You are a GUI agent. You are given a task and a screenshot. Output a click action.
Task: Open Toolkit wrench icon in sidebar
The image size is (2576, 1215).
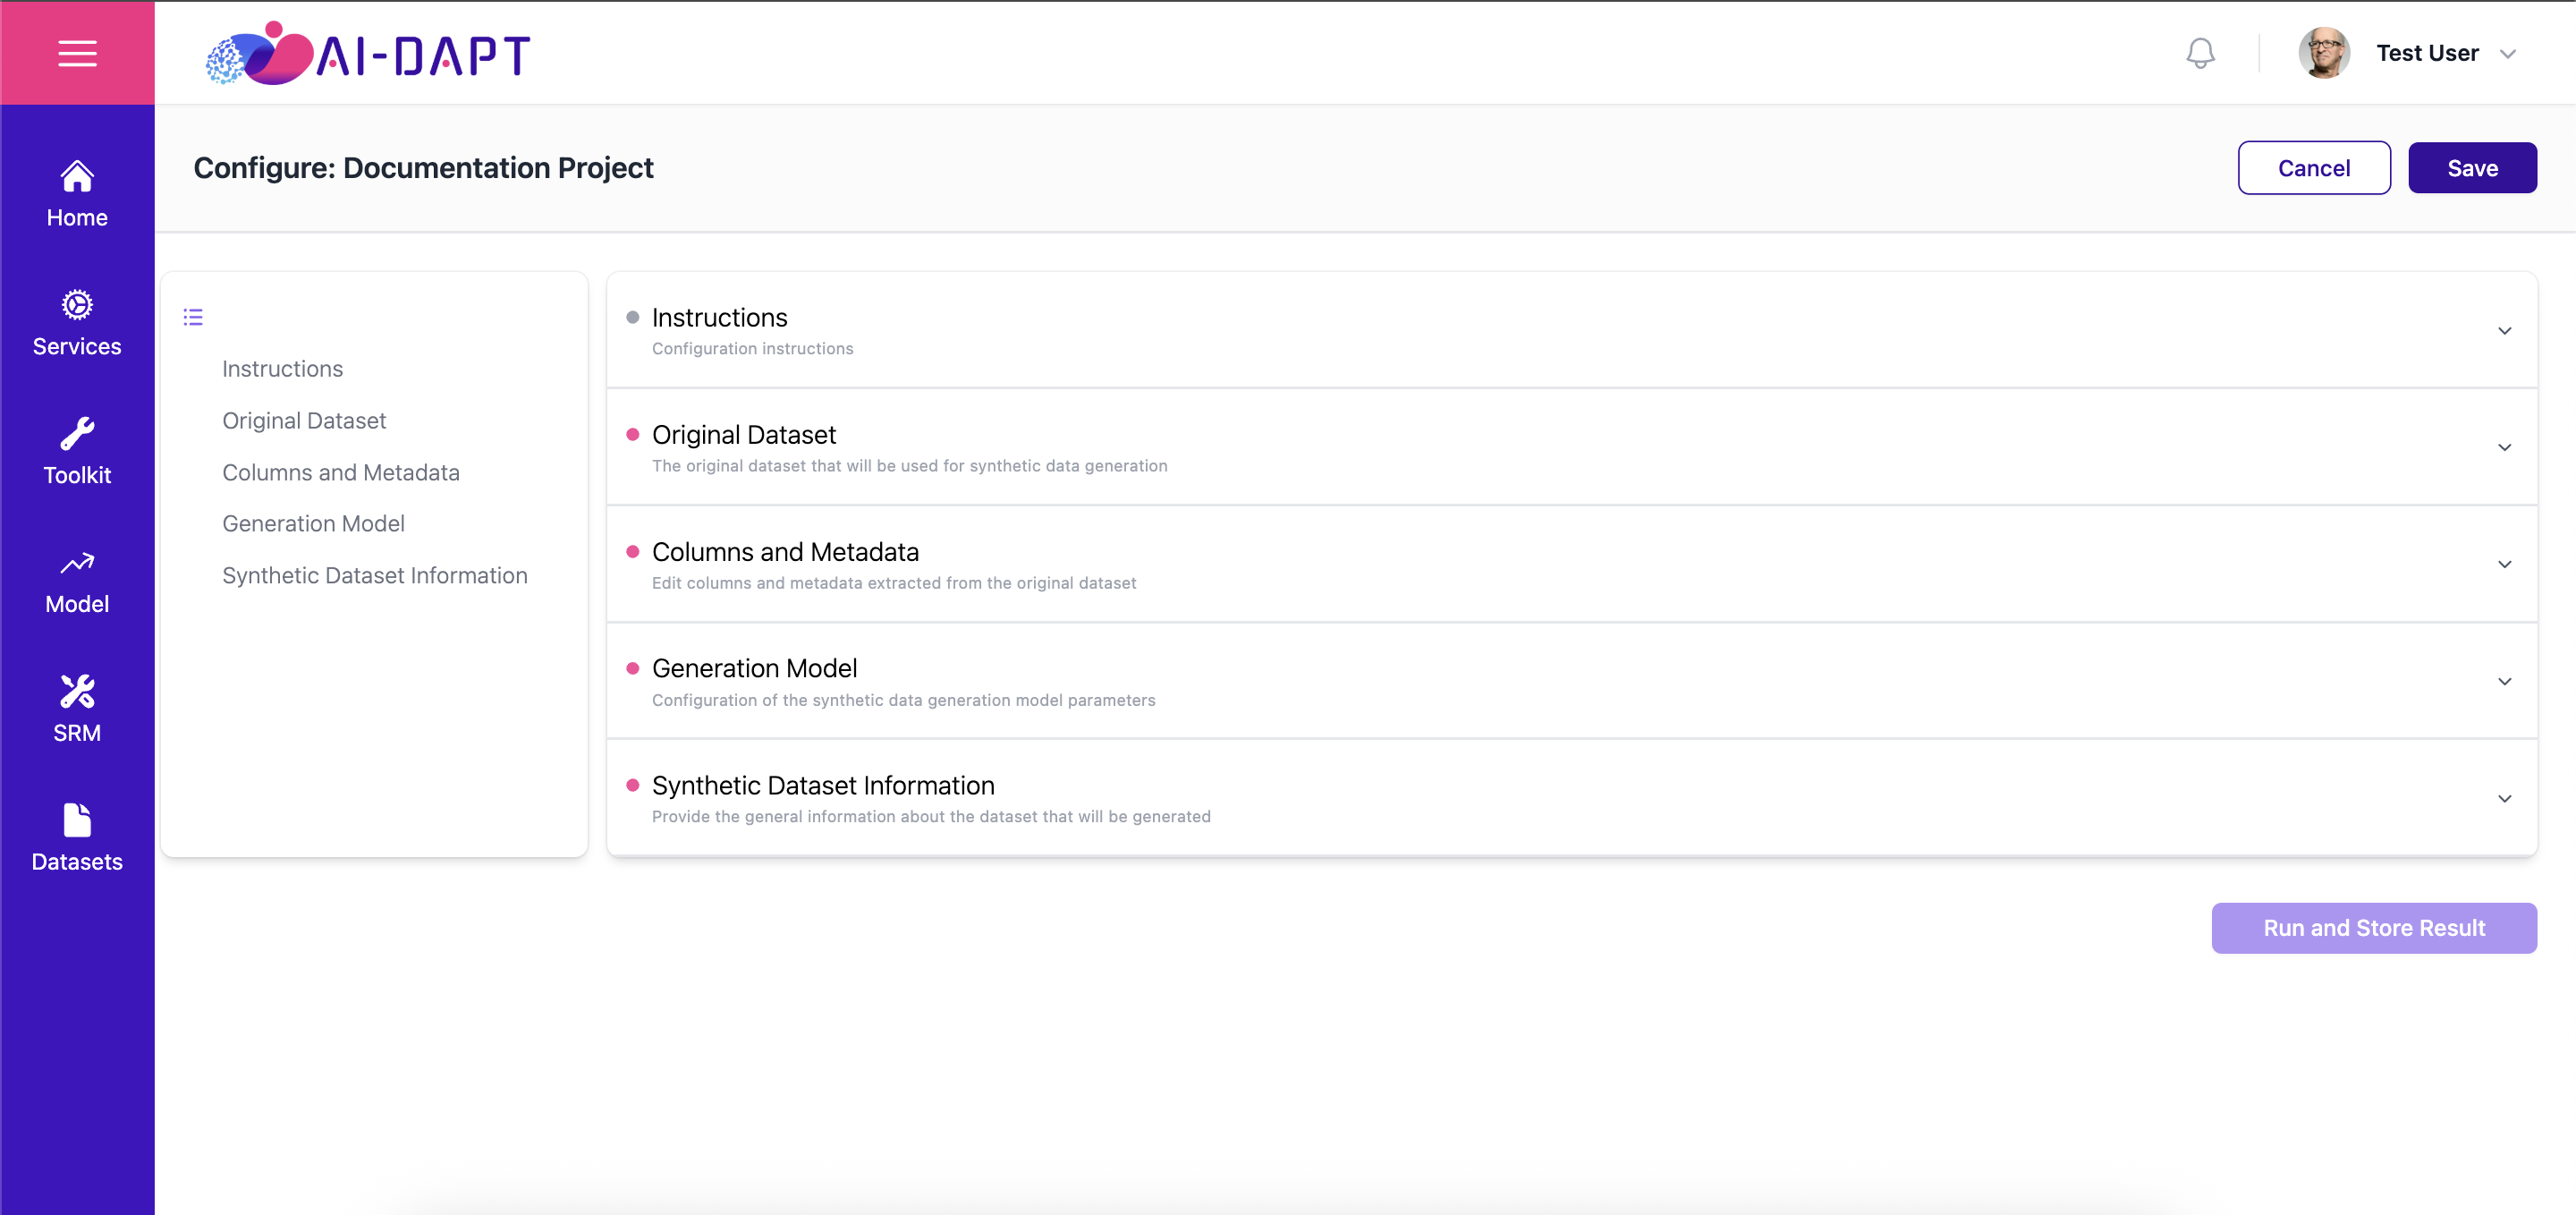(77, 433)
